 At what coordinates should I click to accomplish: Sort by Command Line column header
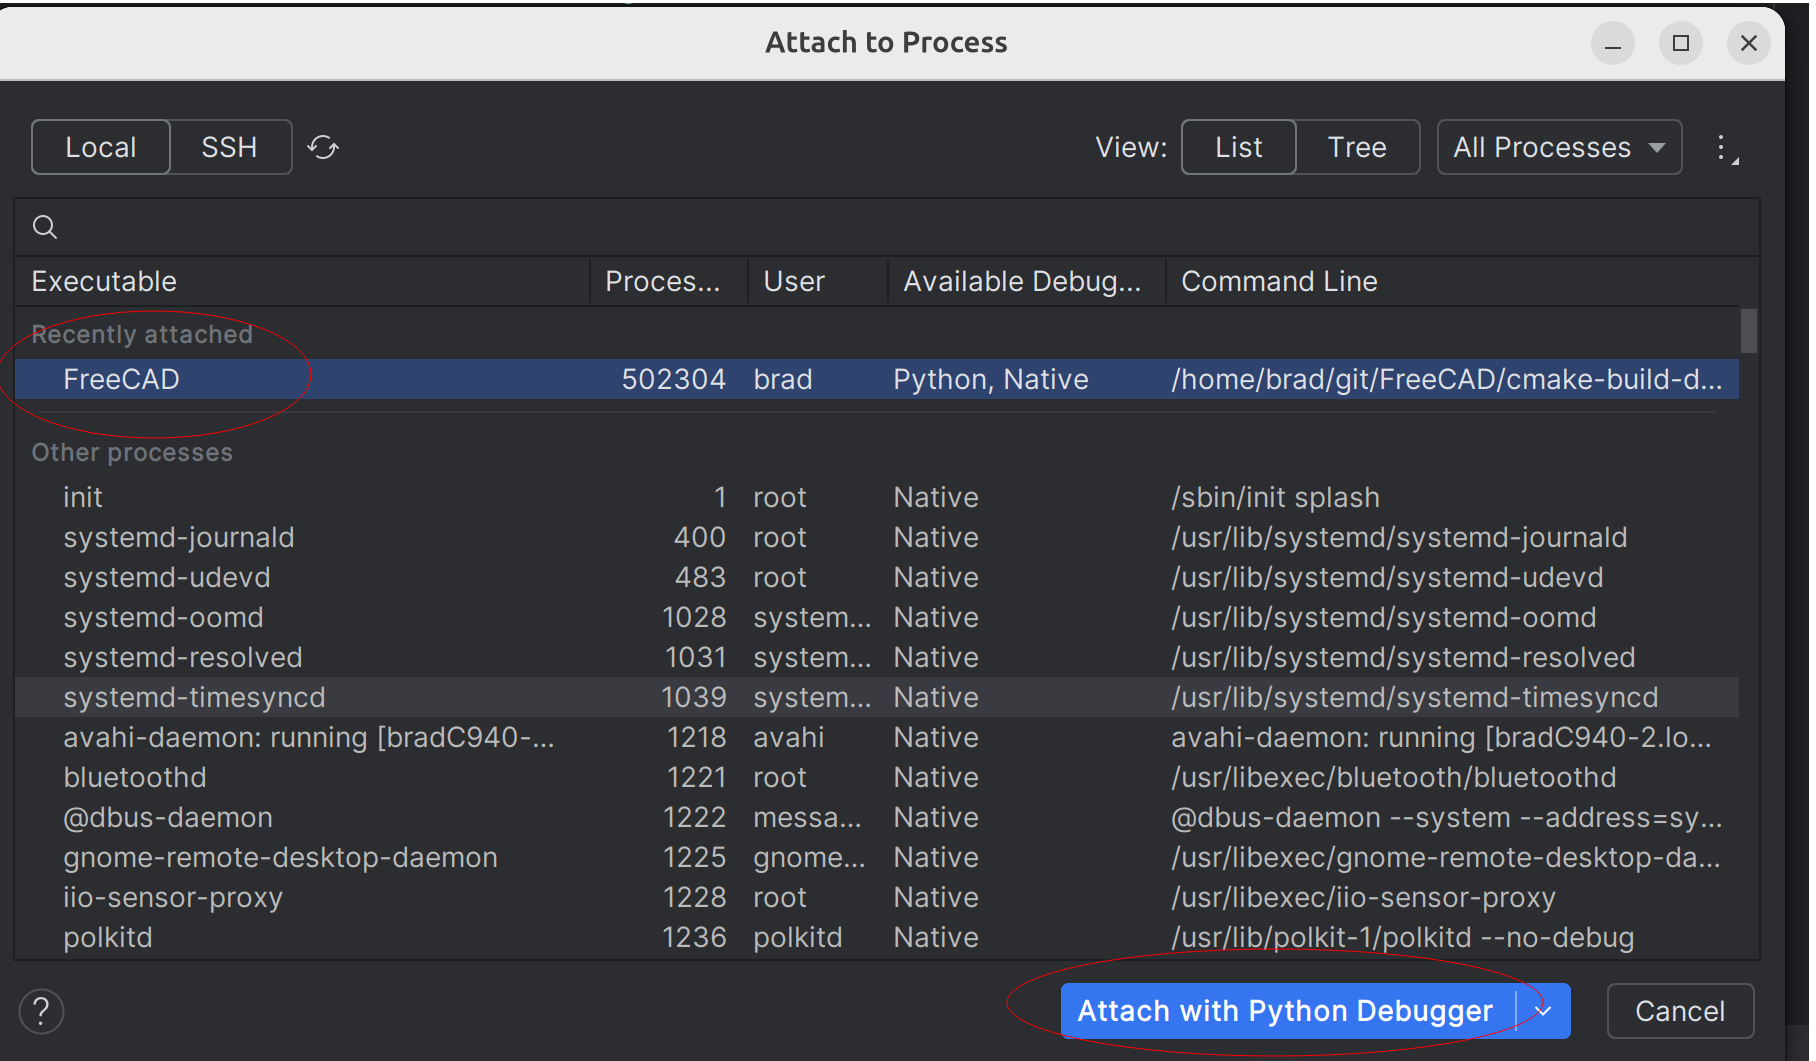[1278, 281]
